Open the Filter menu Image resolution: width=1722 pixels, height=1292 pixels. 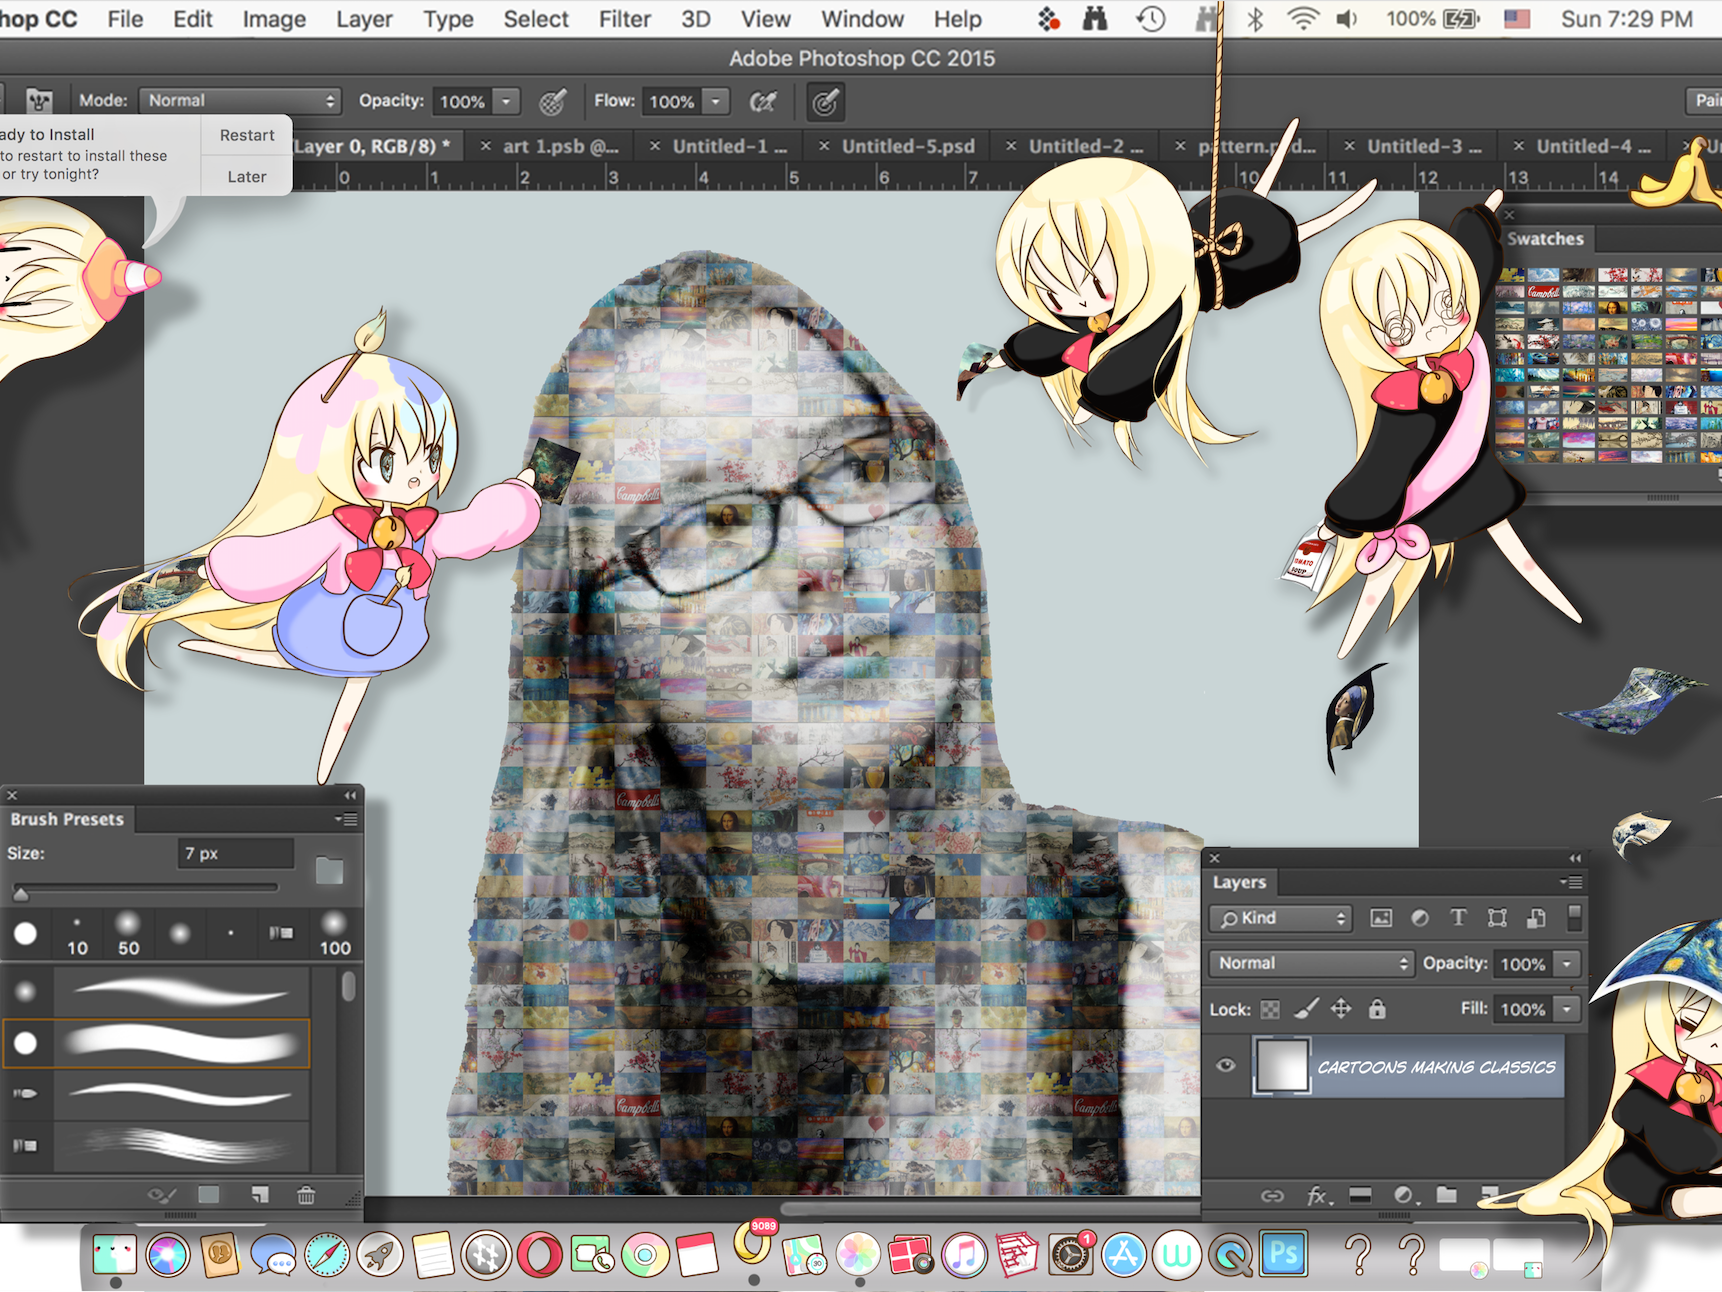click(625, 19)
